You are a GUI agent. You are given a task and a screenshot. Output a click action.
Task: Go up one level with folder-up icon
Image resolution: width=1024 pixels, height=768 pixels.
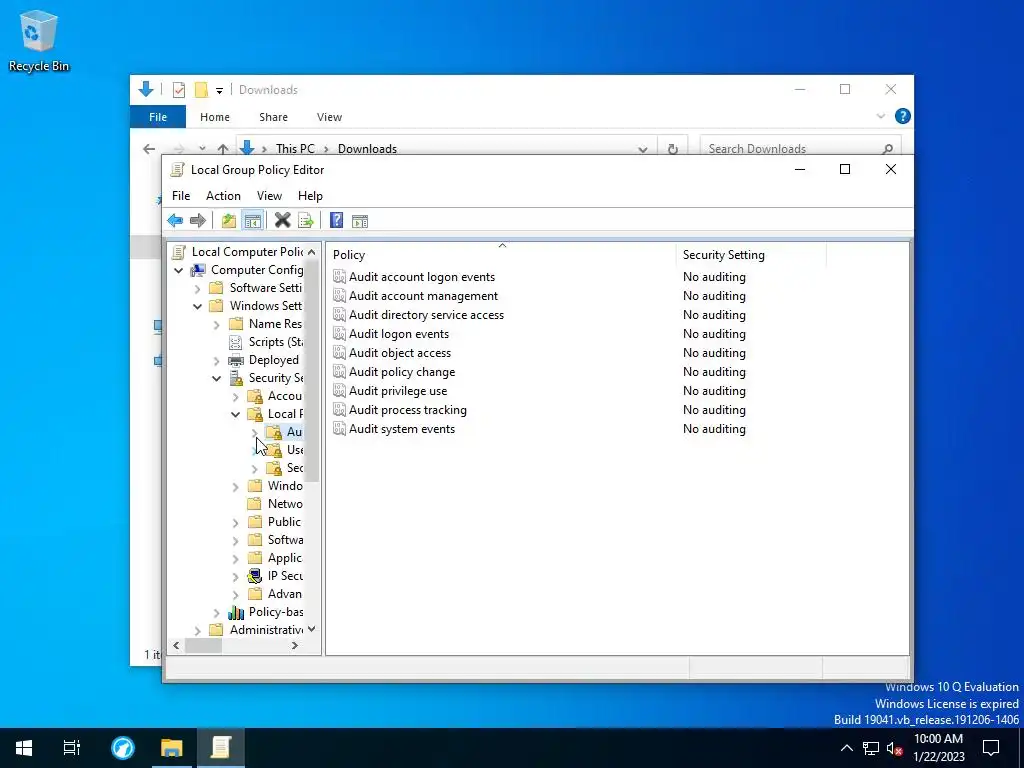(229, 221)
